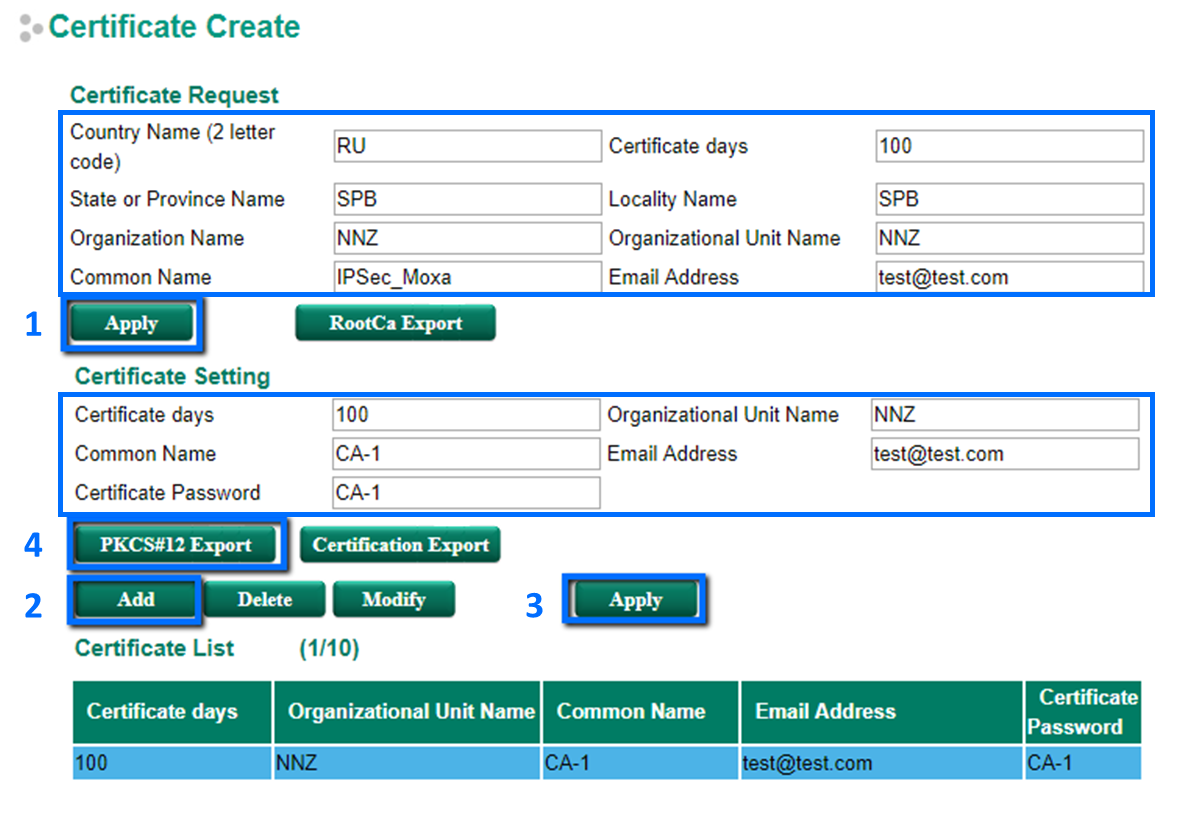Image resolution: width=1199 pixels, height=831 pixels.
Task: Click the Modify button
Action: pos(394,600)
